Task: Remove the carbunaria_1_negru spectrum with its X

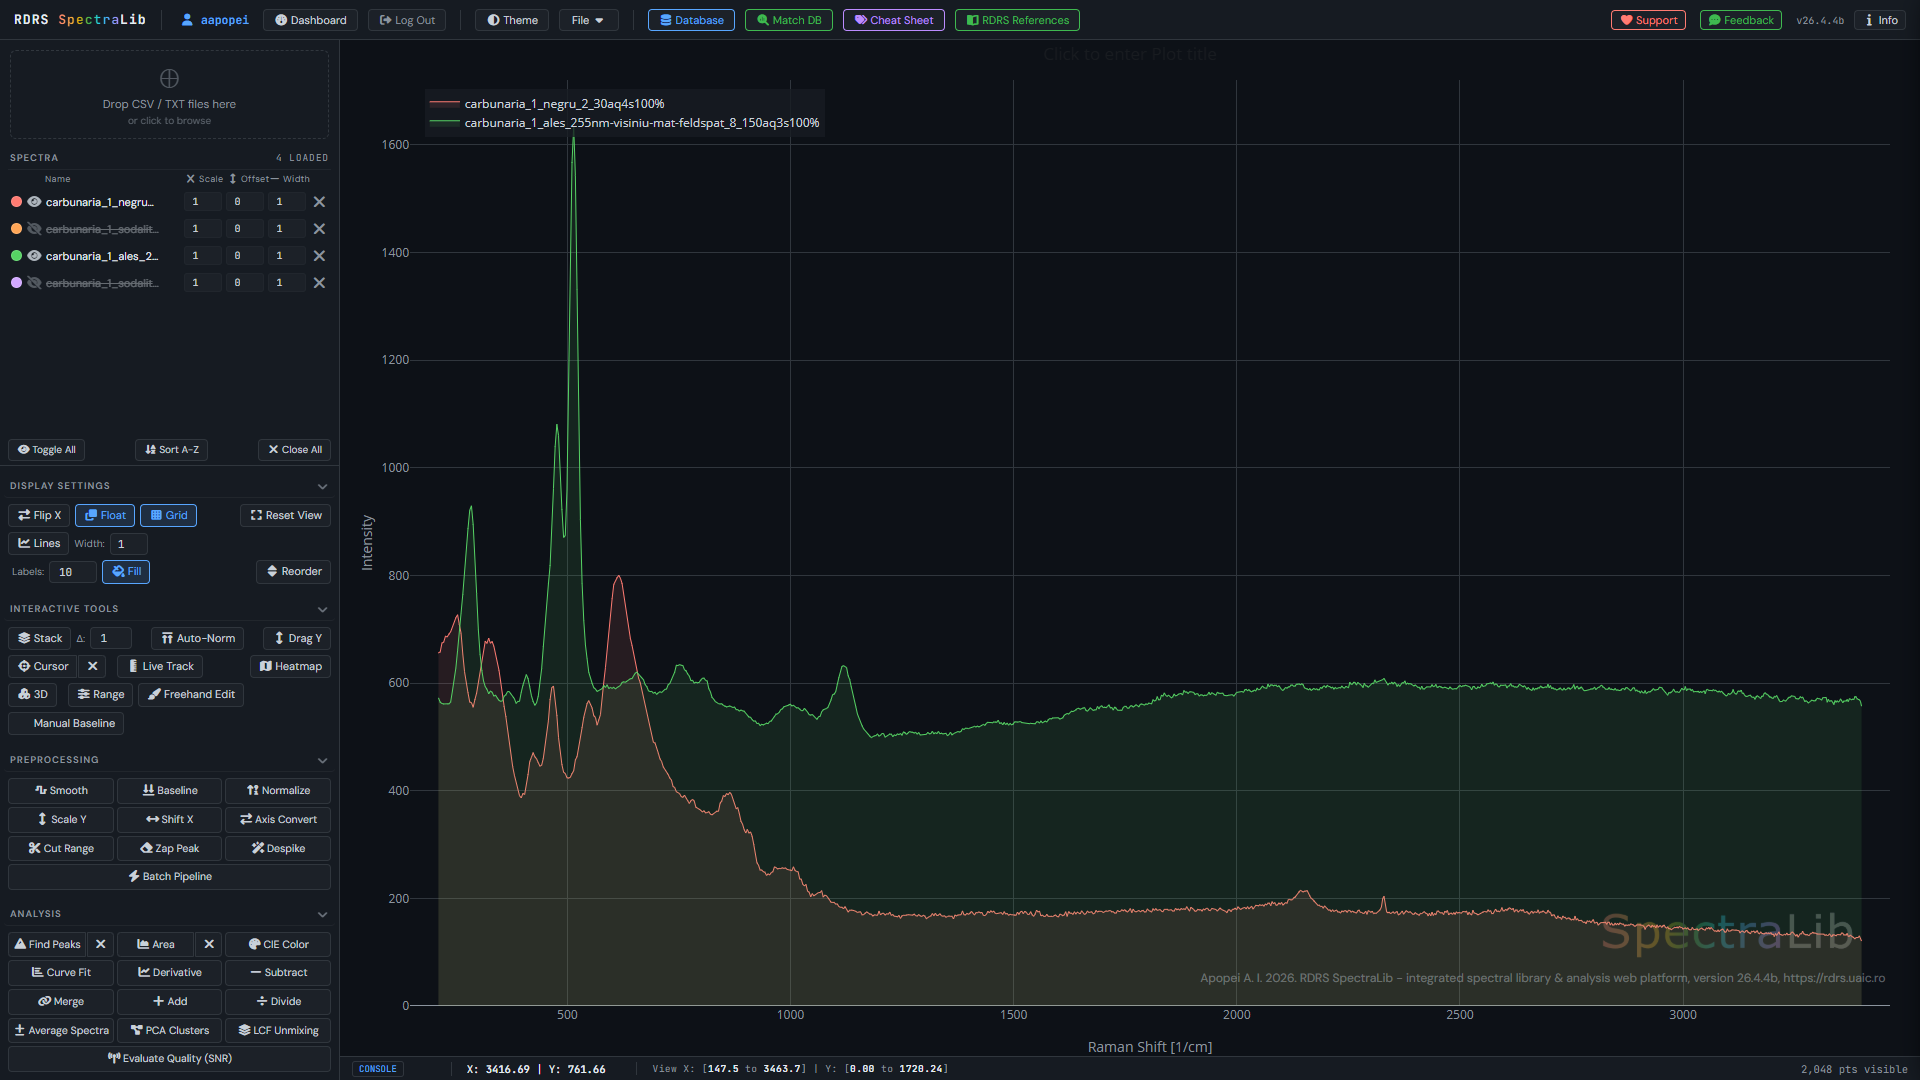Action: pos(319,202)
